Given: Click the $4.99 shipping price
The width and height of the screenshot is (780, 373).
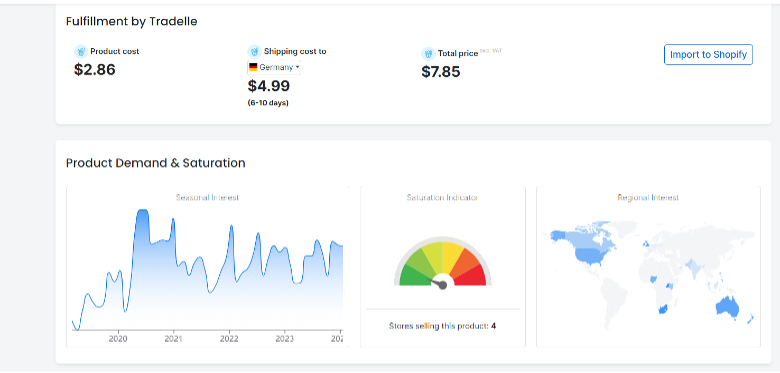Looking at the screenshot, I should (269, 86).
